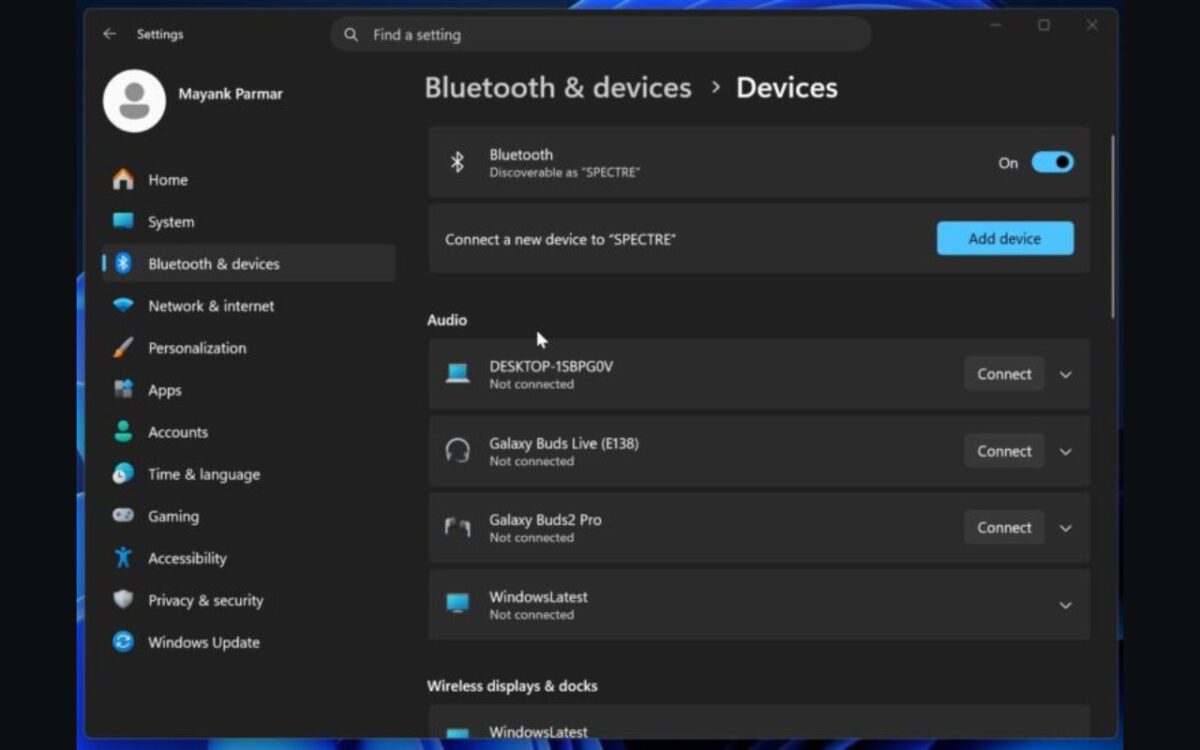Turn off the Bluetooth toggle

tap(1052, 162)
